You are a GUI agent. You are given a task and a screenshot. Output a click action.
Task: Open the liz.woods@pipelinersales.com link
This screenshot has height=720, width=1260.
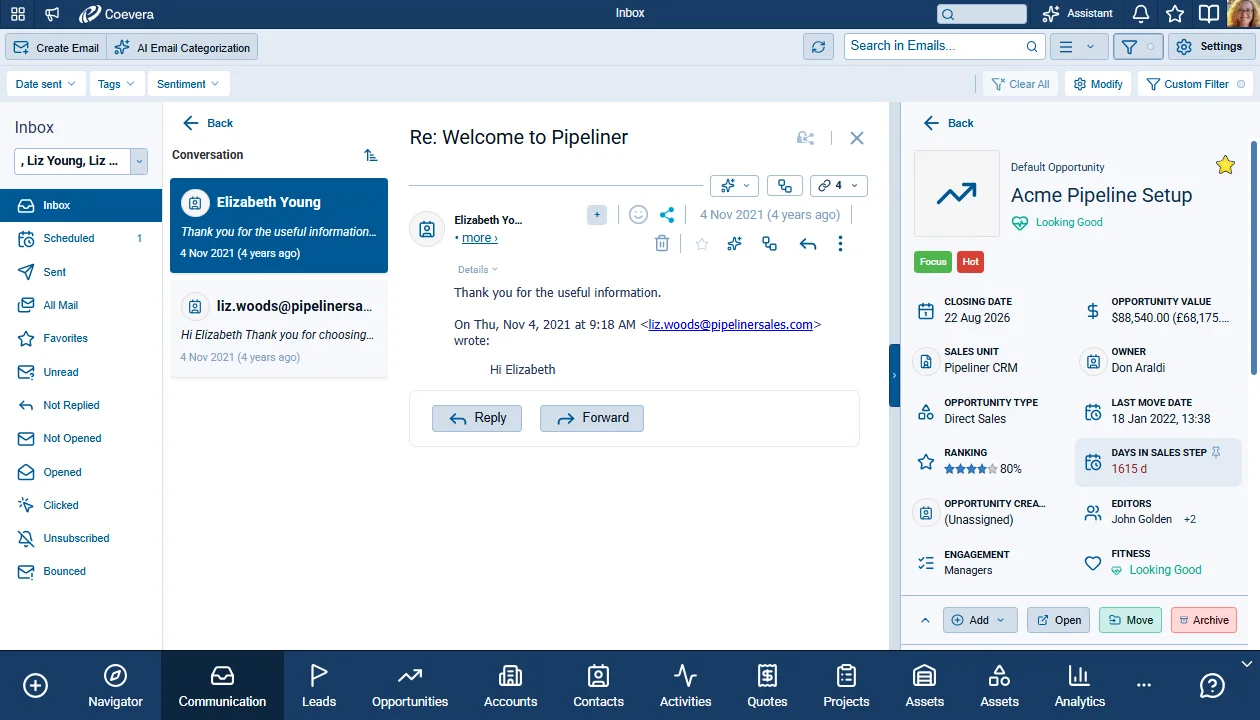click(731, 324)
